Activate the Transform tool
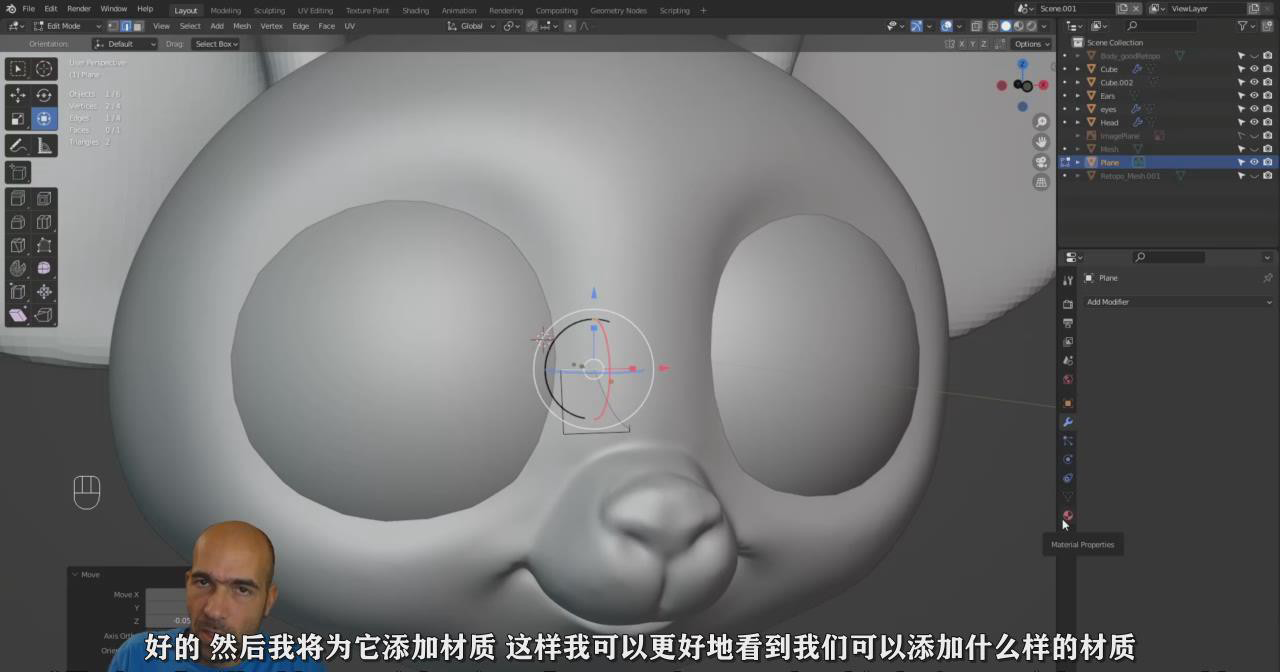1280x672 pixels. coord(44,119)
